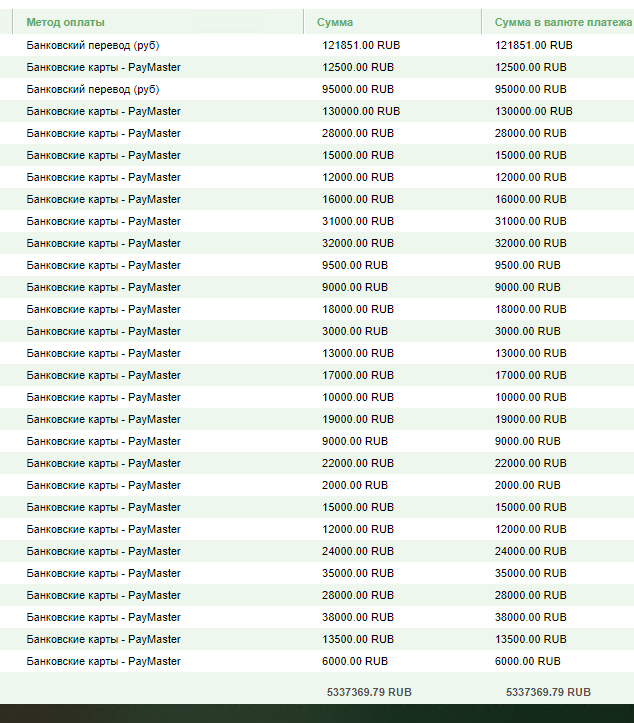
Task: Click the Сумма column header
Action: (335, 22)
